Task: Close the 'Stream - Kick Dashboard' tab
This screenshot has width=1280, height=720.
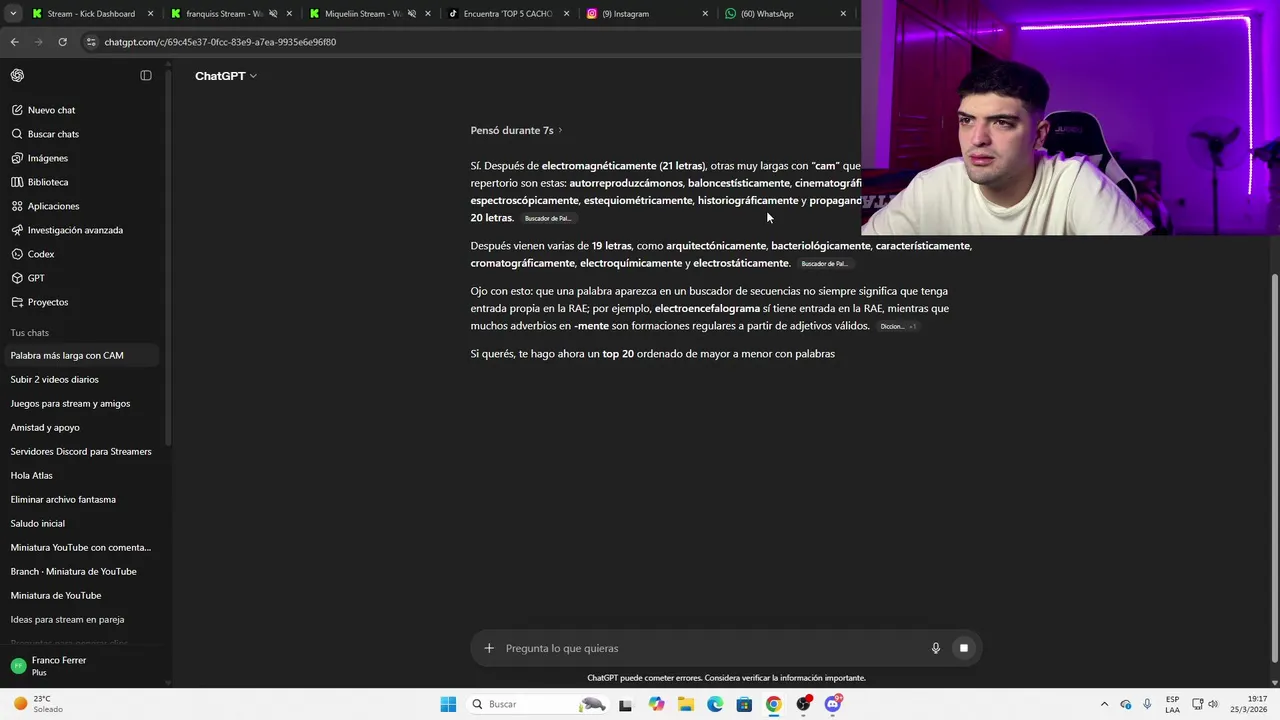Action: click(x=151, y=14)
